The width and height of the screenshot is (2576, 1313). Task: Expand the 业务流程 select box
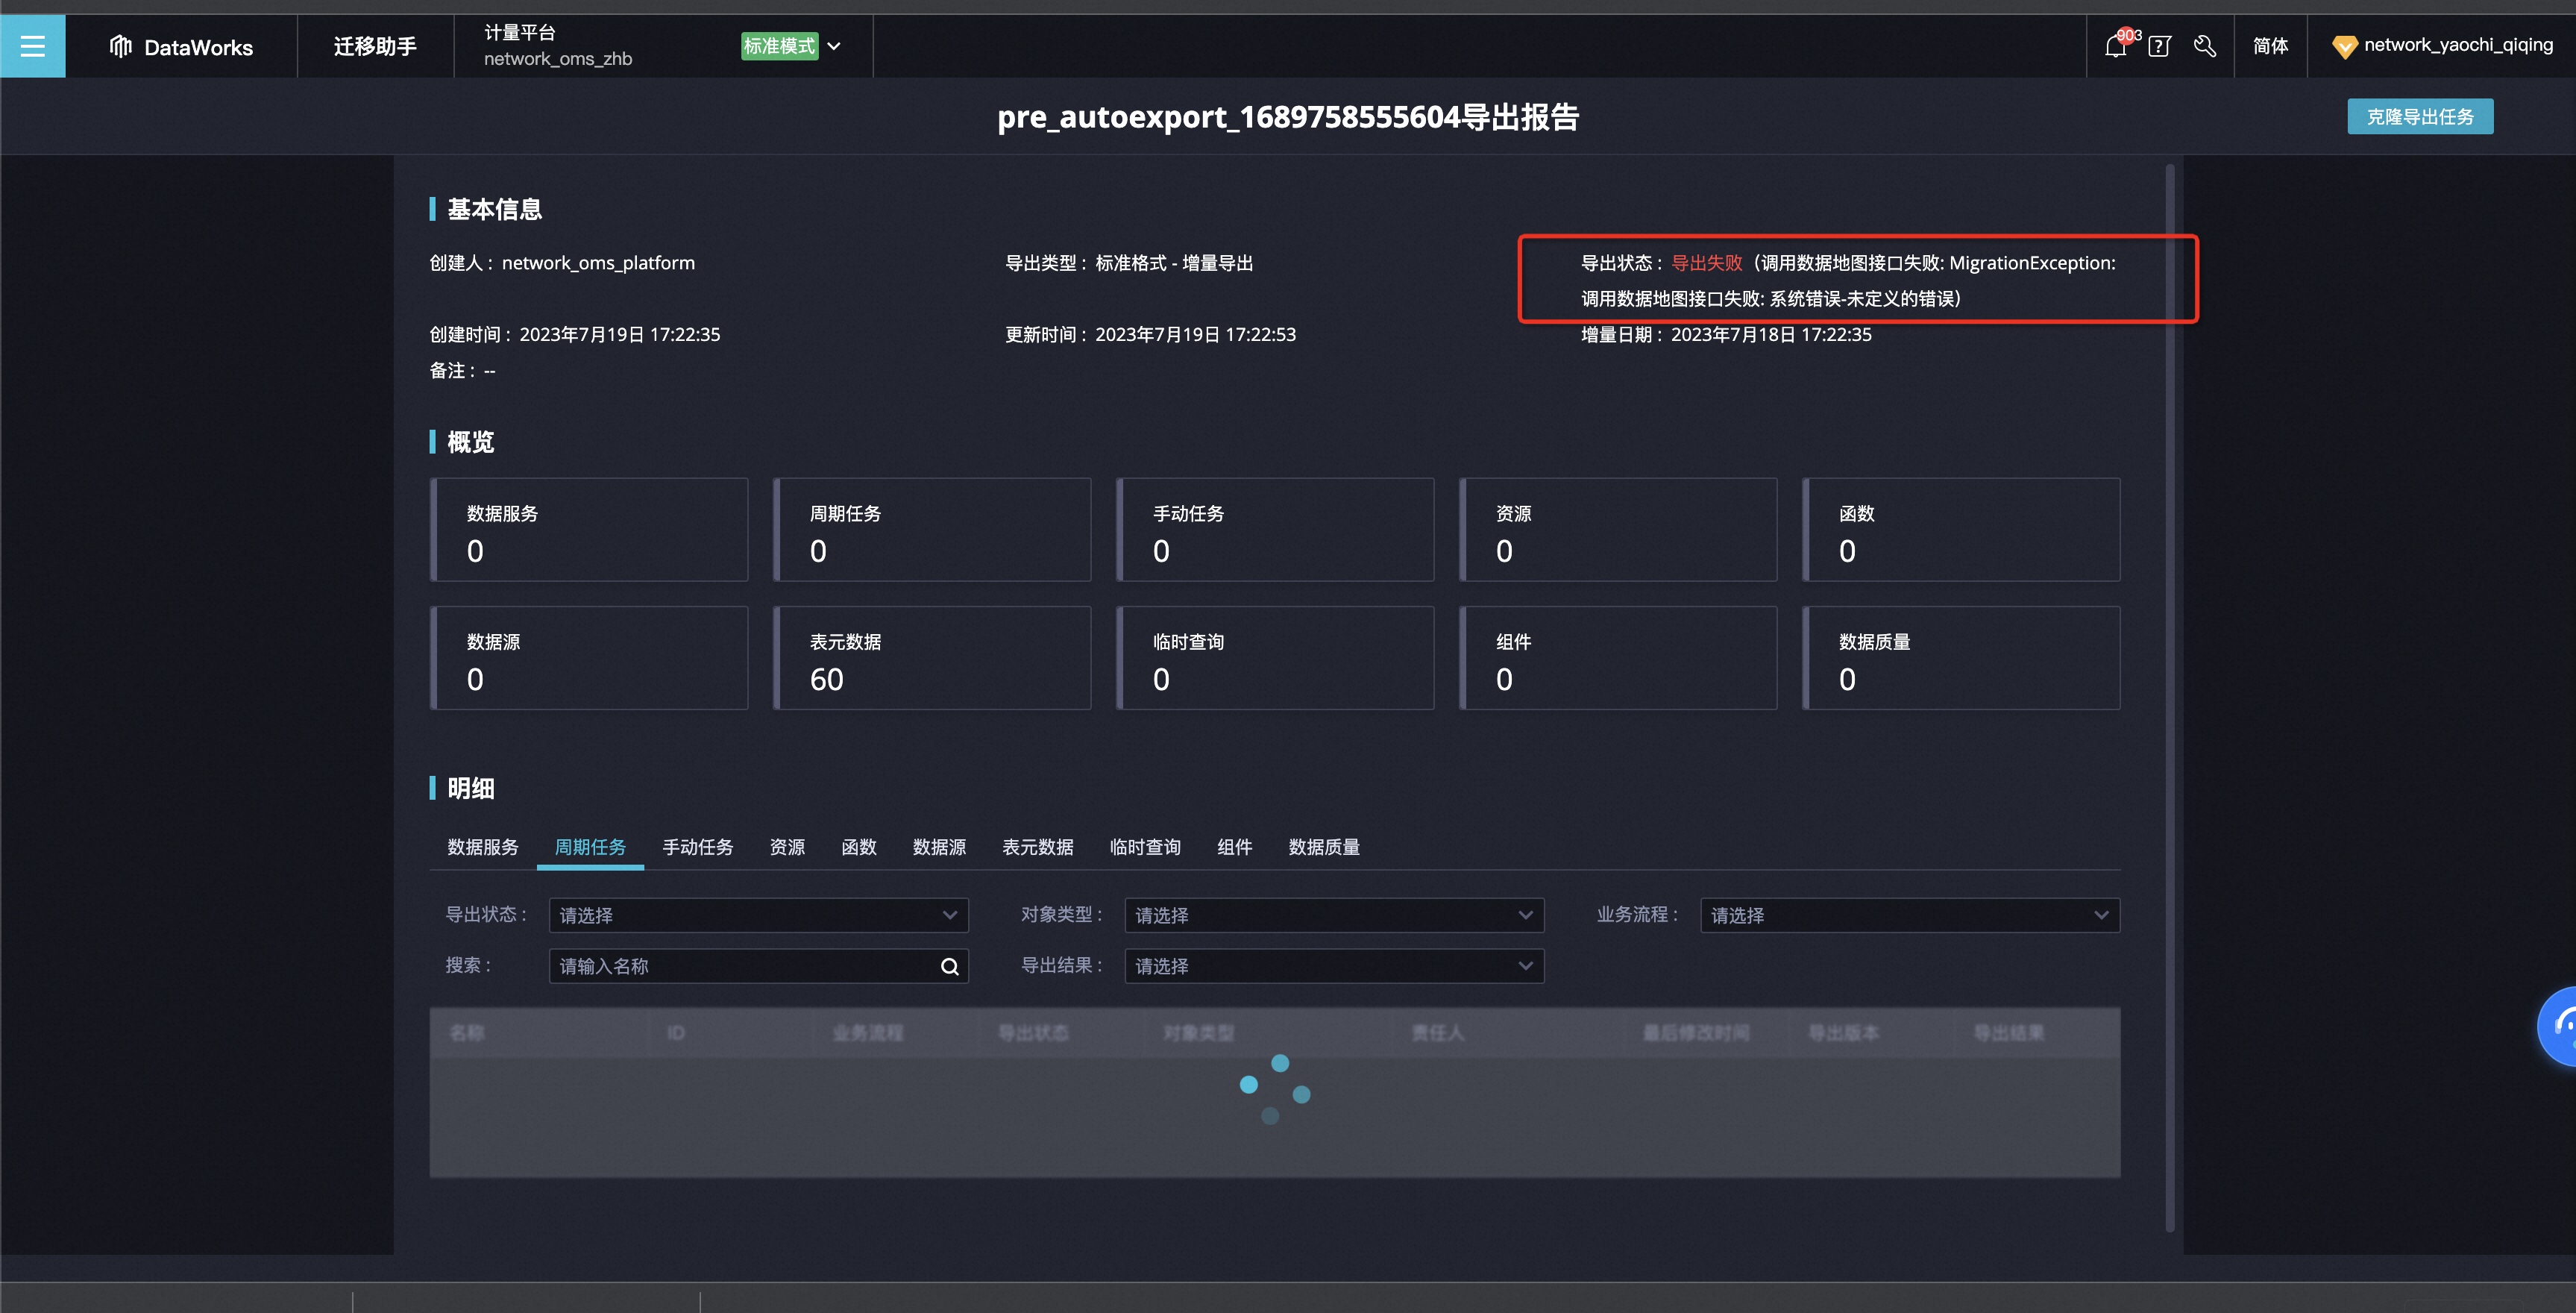pos(1909,915)
